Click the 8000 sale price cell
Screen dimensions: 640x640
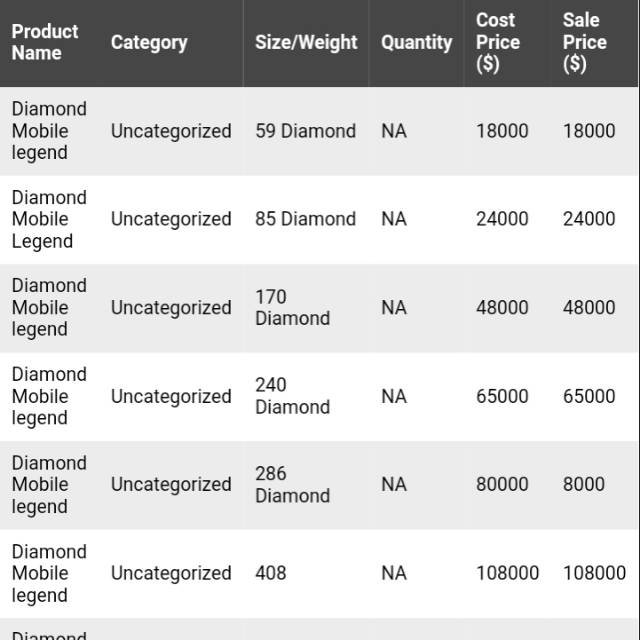pos(584,484)
